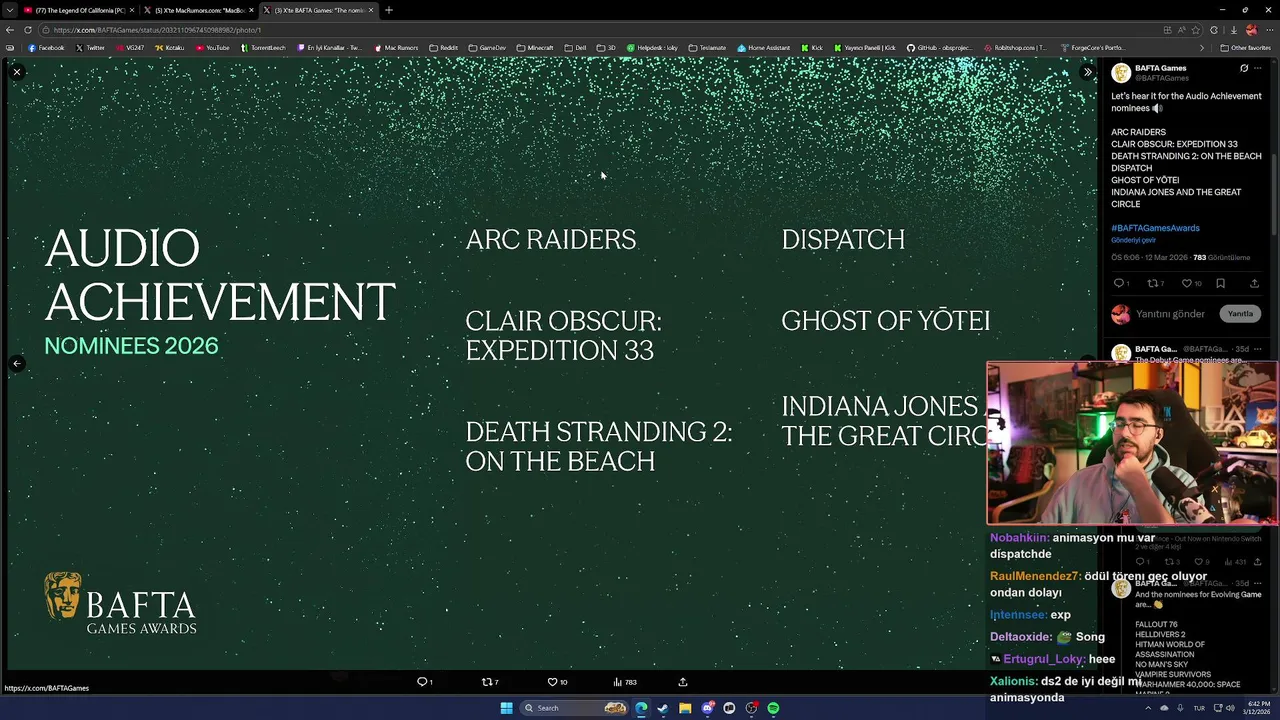
Task: Select the BAFTA Games X tab
Action: click(318, 10)
